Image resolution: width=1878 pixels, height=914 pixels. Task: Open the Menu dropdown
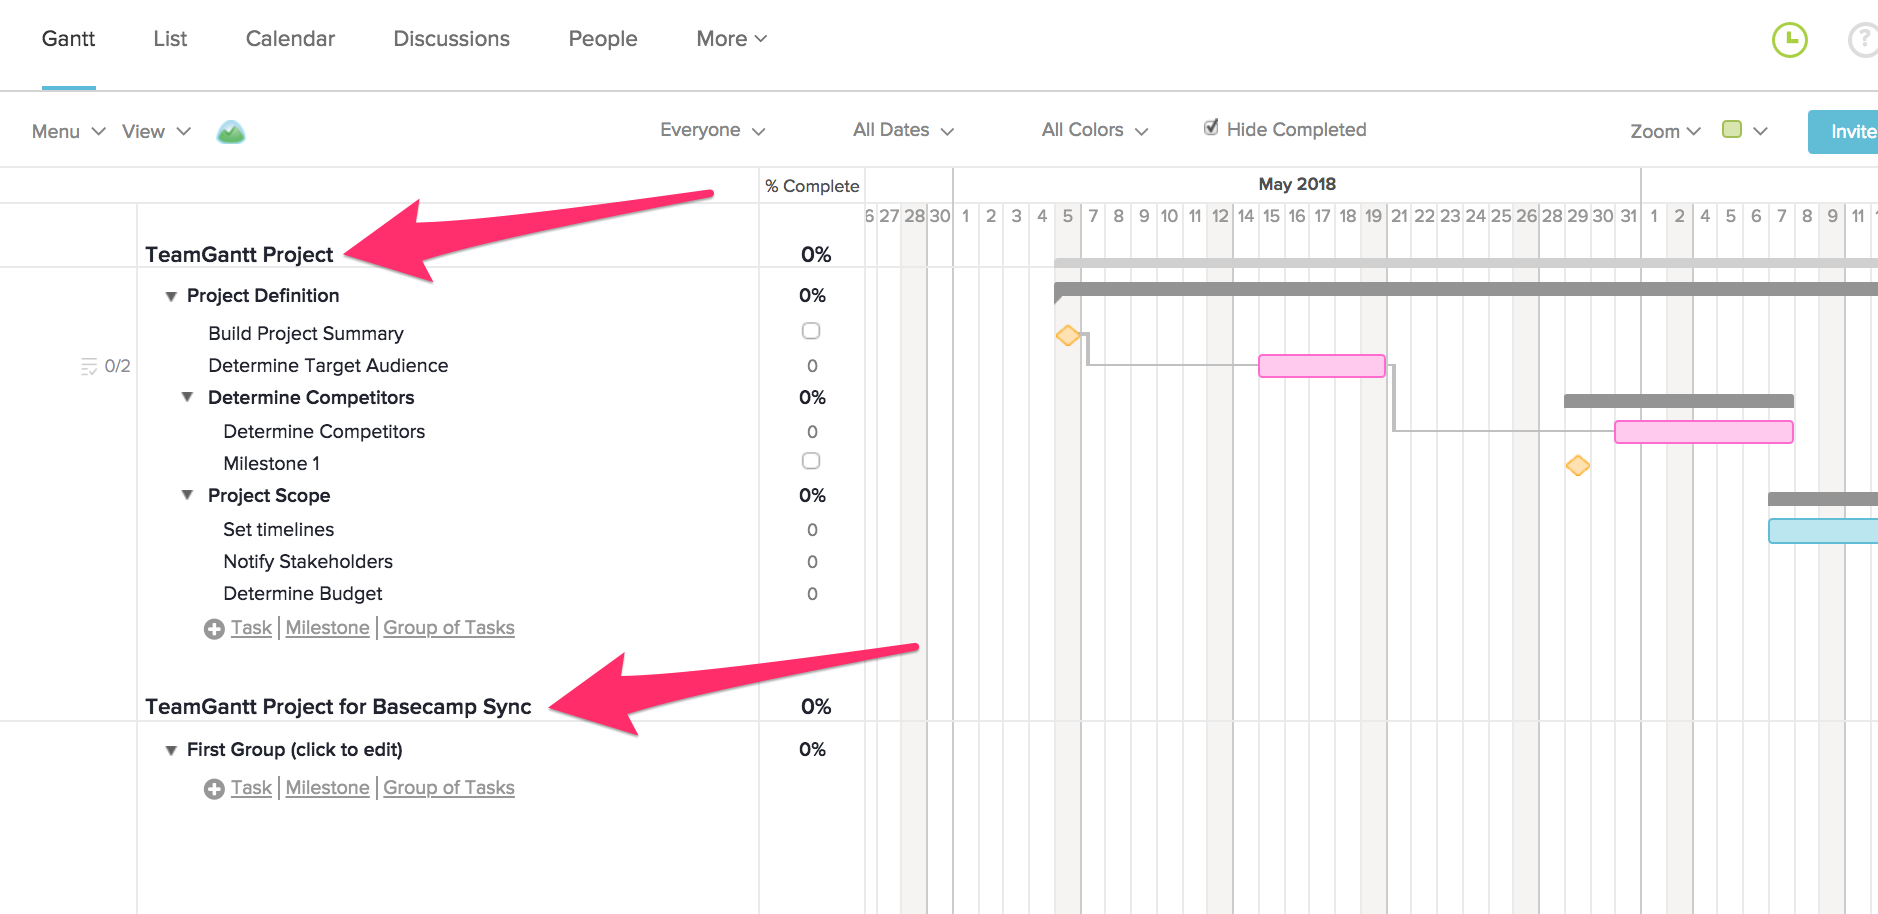pos(66,131)
